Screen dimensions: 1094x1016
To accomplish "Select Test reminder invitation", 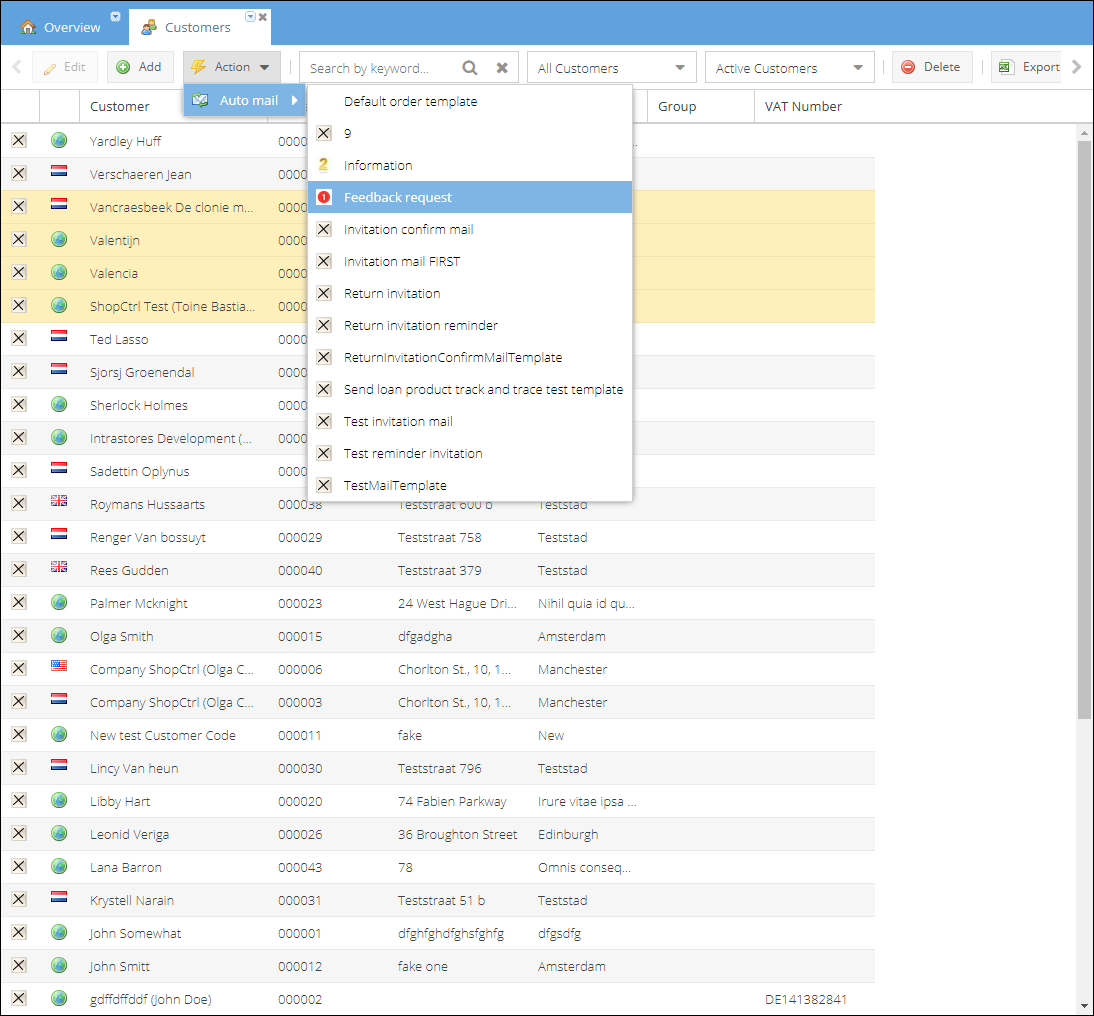I will (470, 454).
